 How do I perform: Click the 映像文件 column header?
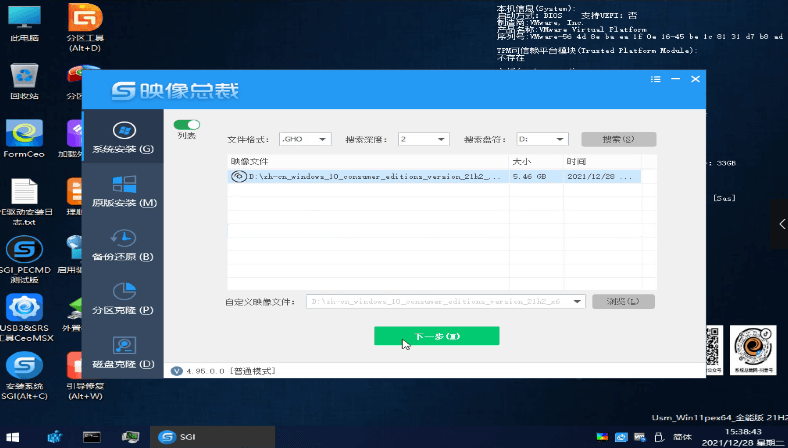(368, 161)
